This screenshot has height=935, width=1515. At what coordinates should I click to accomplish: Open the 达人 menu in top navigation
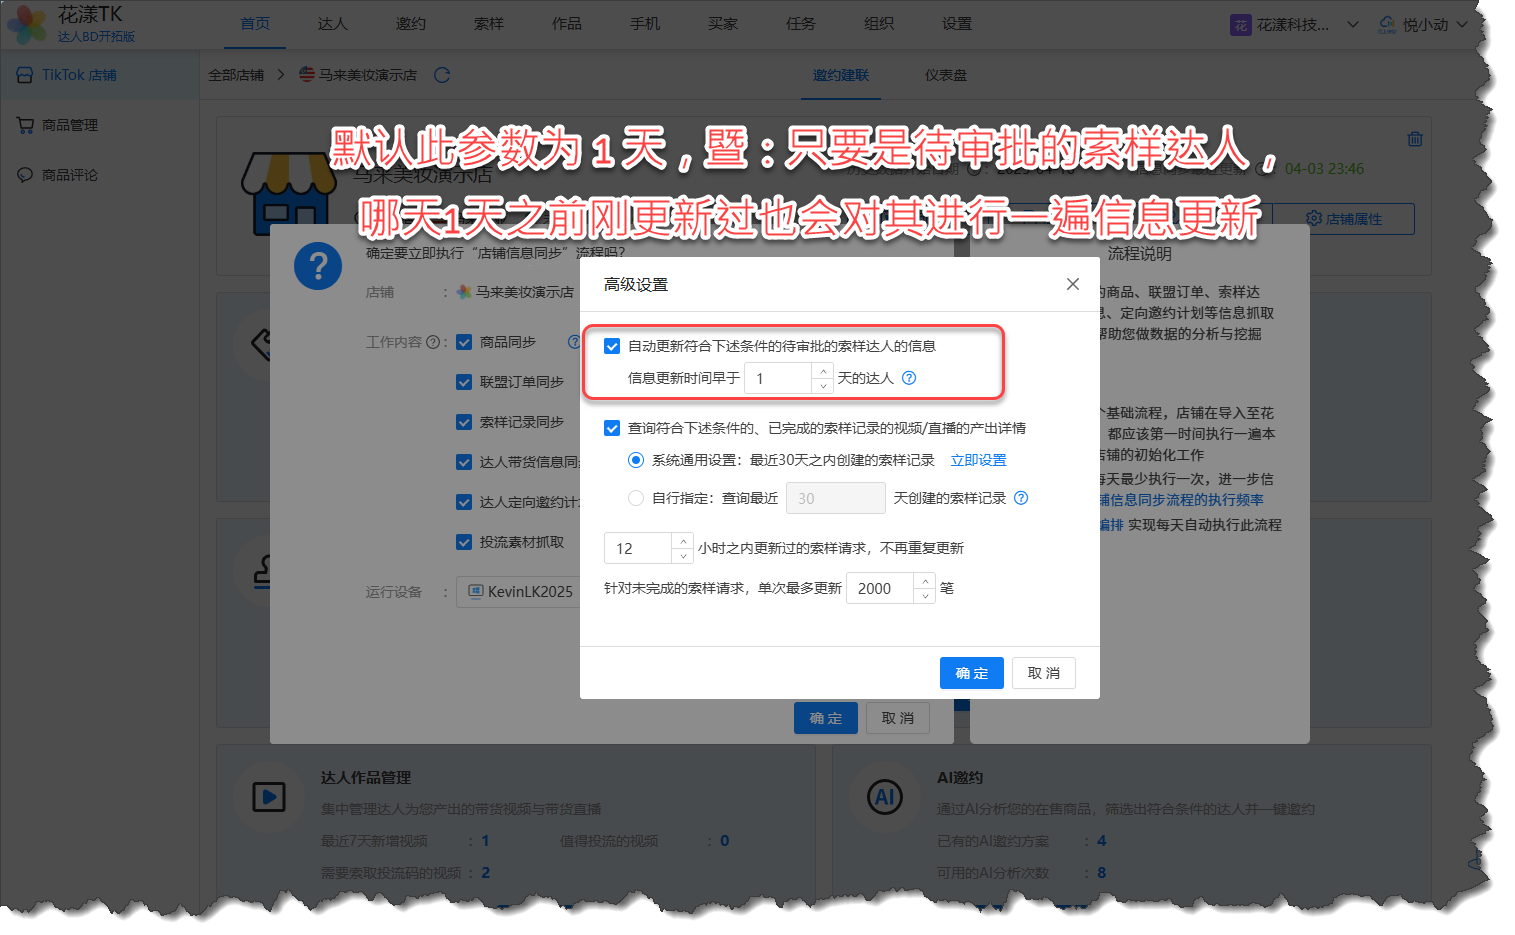point(332,24)
